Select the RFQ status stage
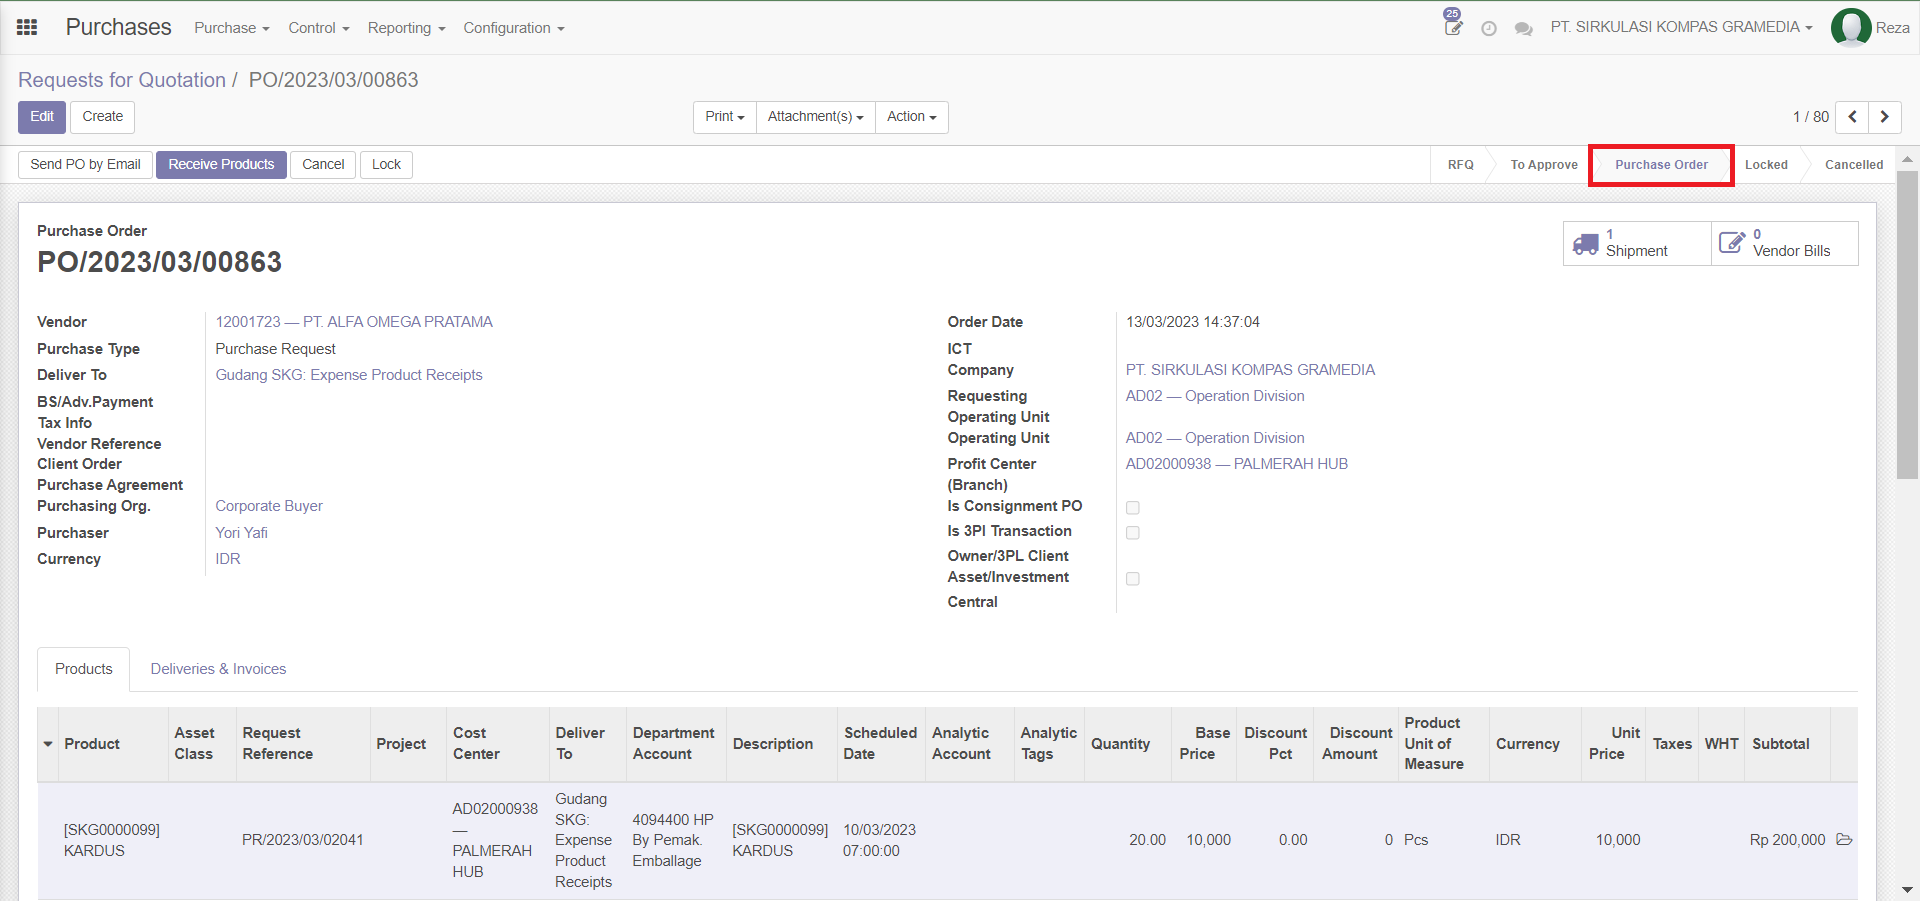The width and height of the screenshot is (1920, 901). [x=1461, y=165]
